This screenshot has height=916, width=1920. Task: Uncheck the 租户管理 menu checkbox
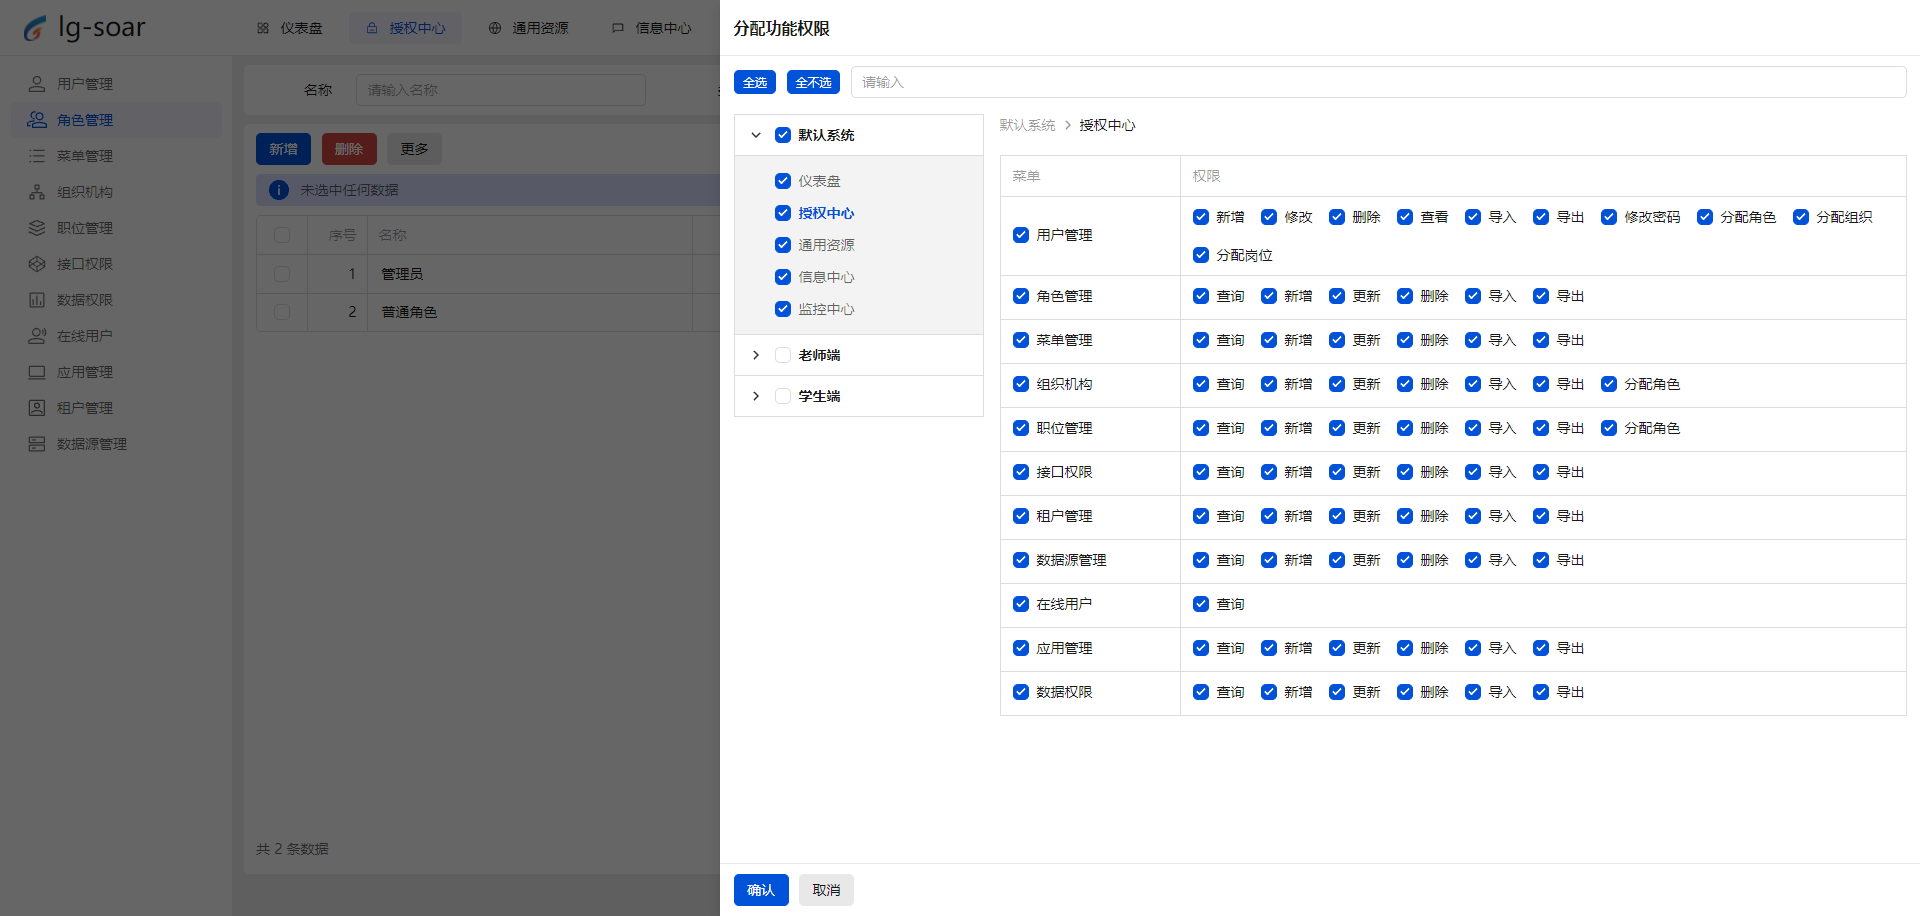[x=1021, y=516]
